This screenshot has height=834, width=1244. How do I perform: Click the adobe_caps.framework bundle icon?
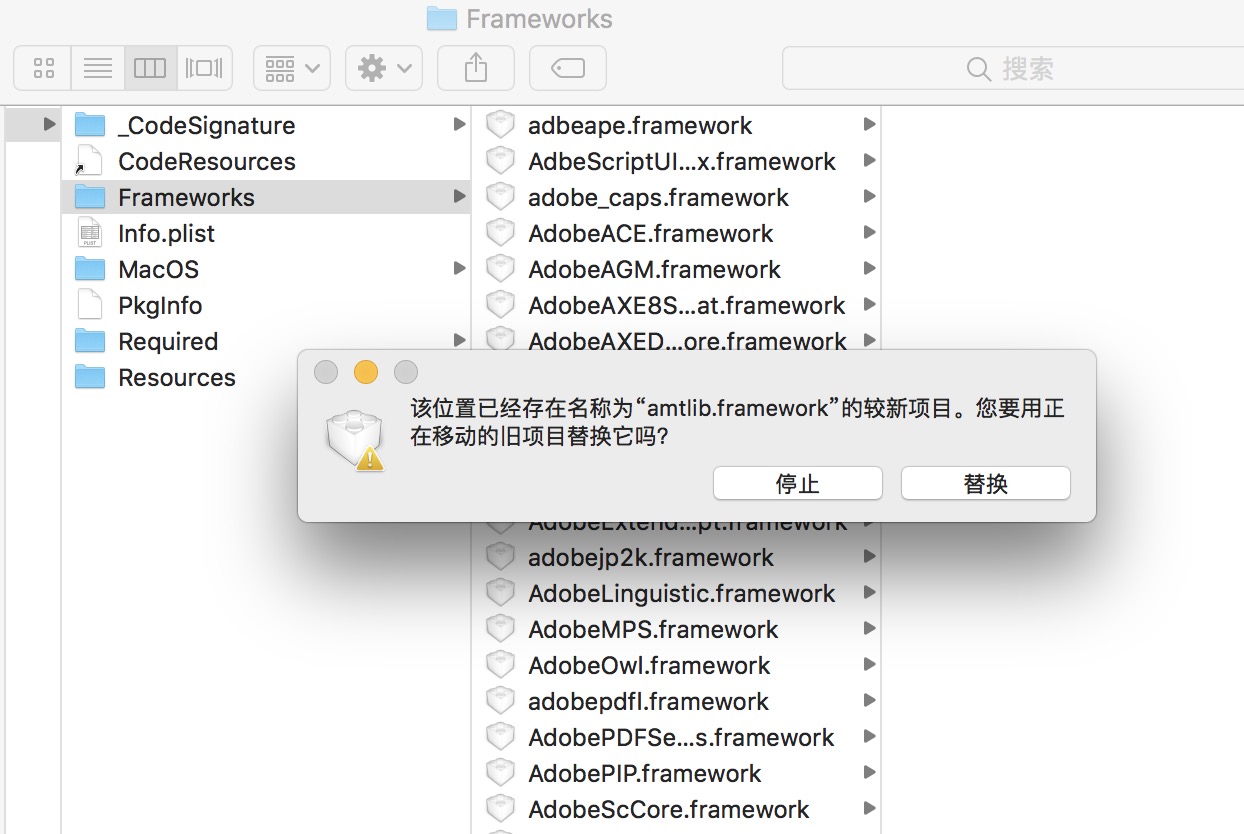click(500, 197)
